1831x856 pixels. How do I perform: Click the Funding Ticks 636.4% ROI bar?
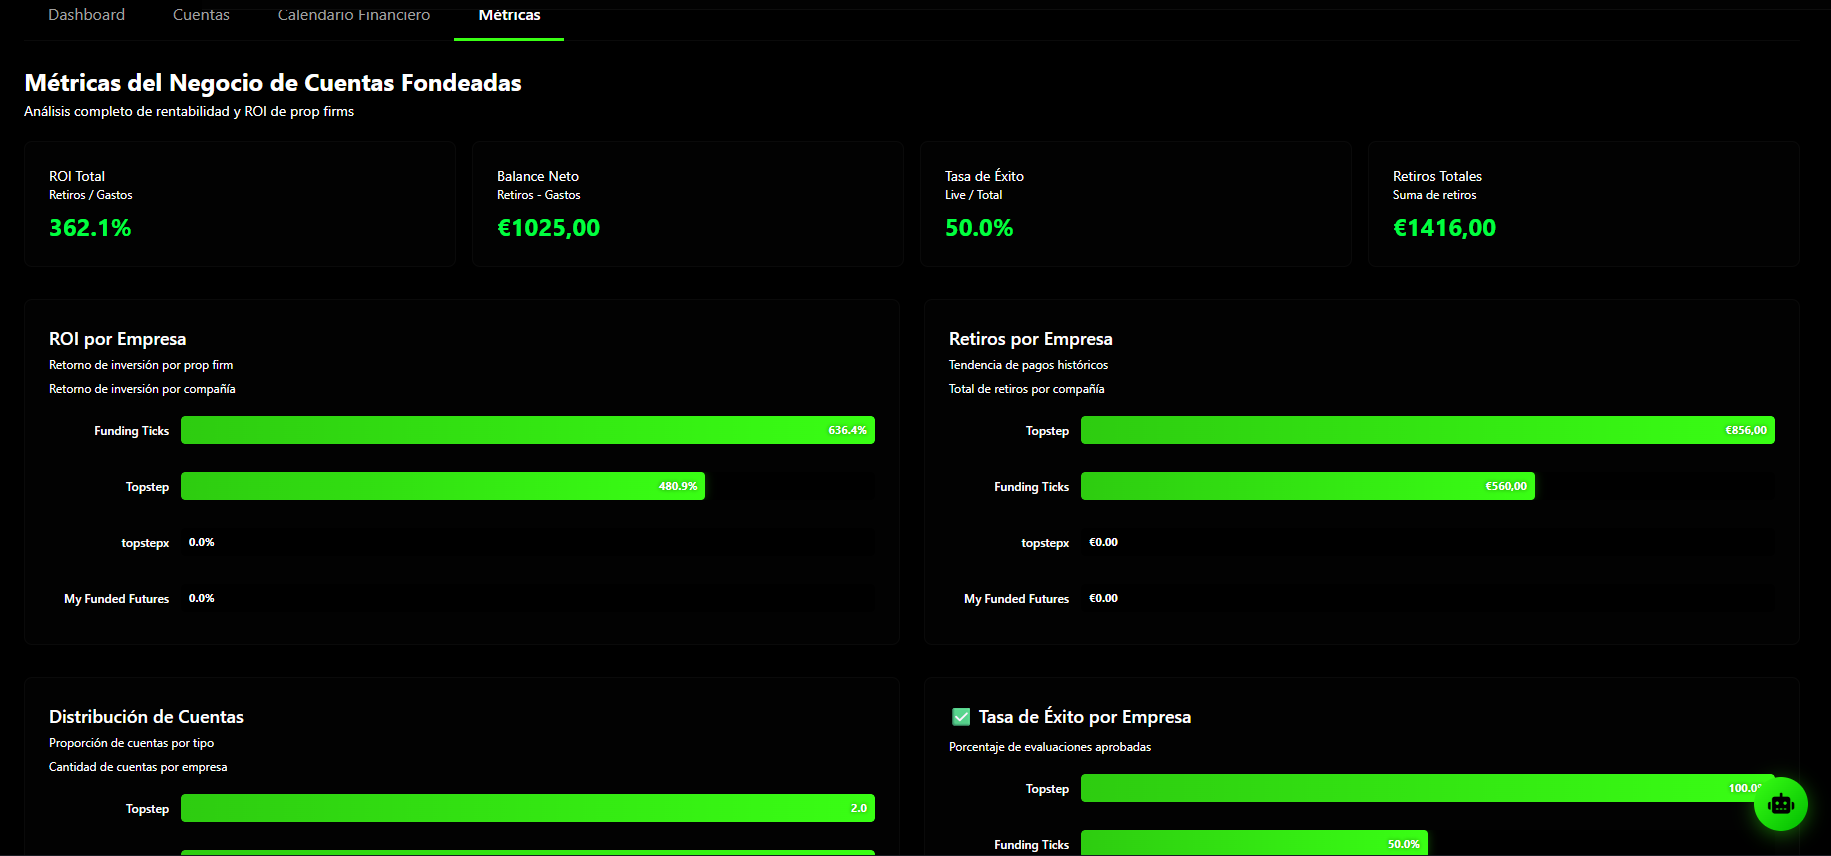pyautogui.click(x=527, y=430)
